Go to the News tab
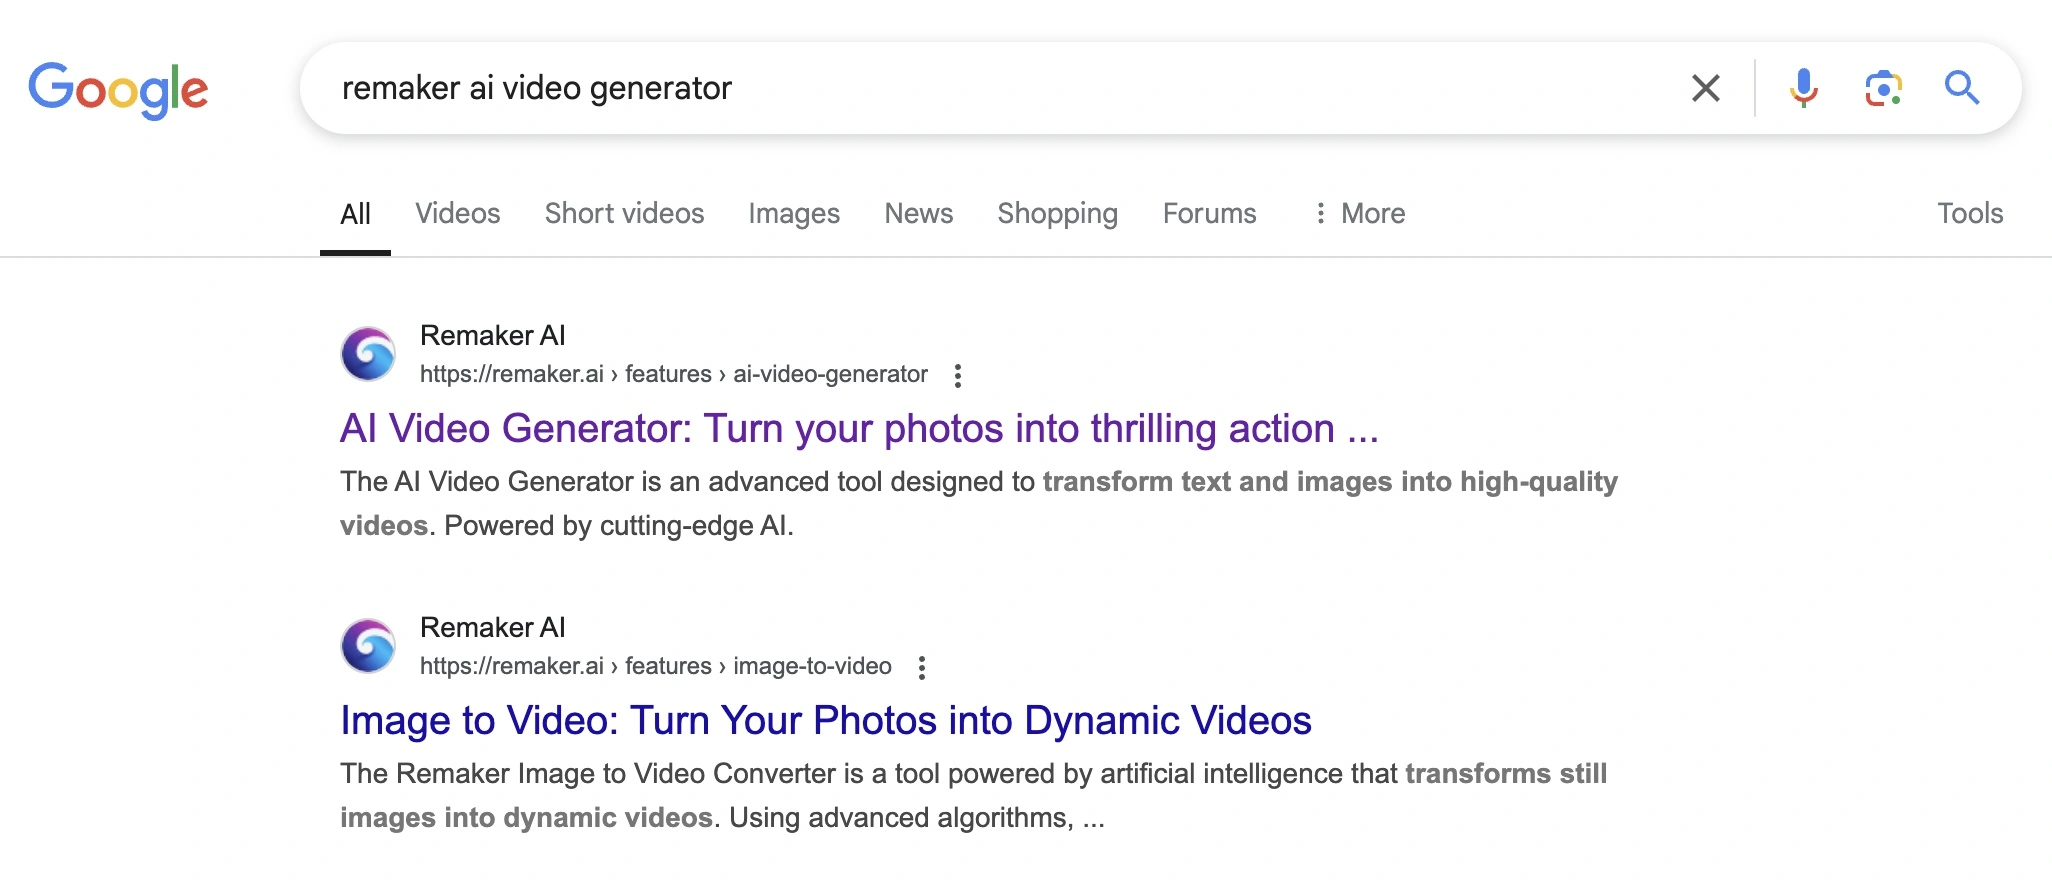The width and height of the screenshot is (2052, 882). pos(918,213)
